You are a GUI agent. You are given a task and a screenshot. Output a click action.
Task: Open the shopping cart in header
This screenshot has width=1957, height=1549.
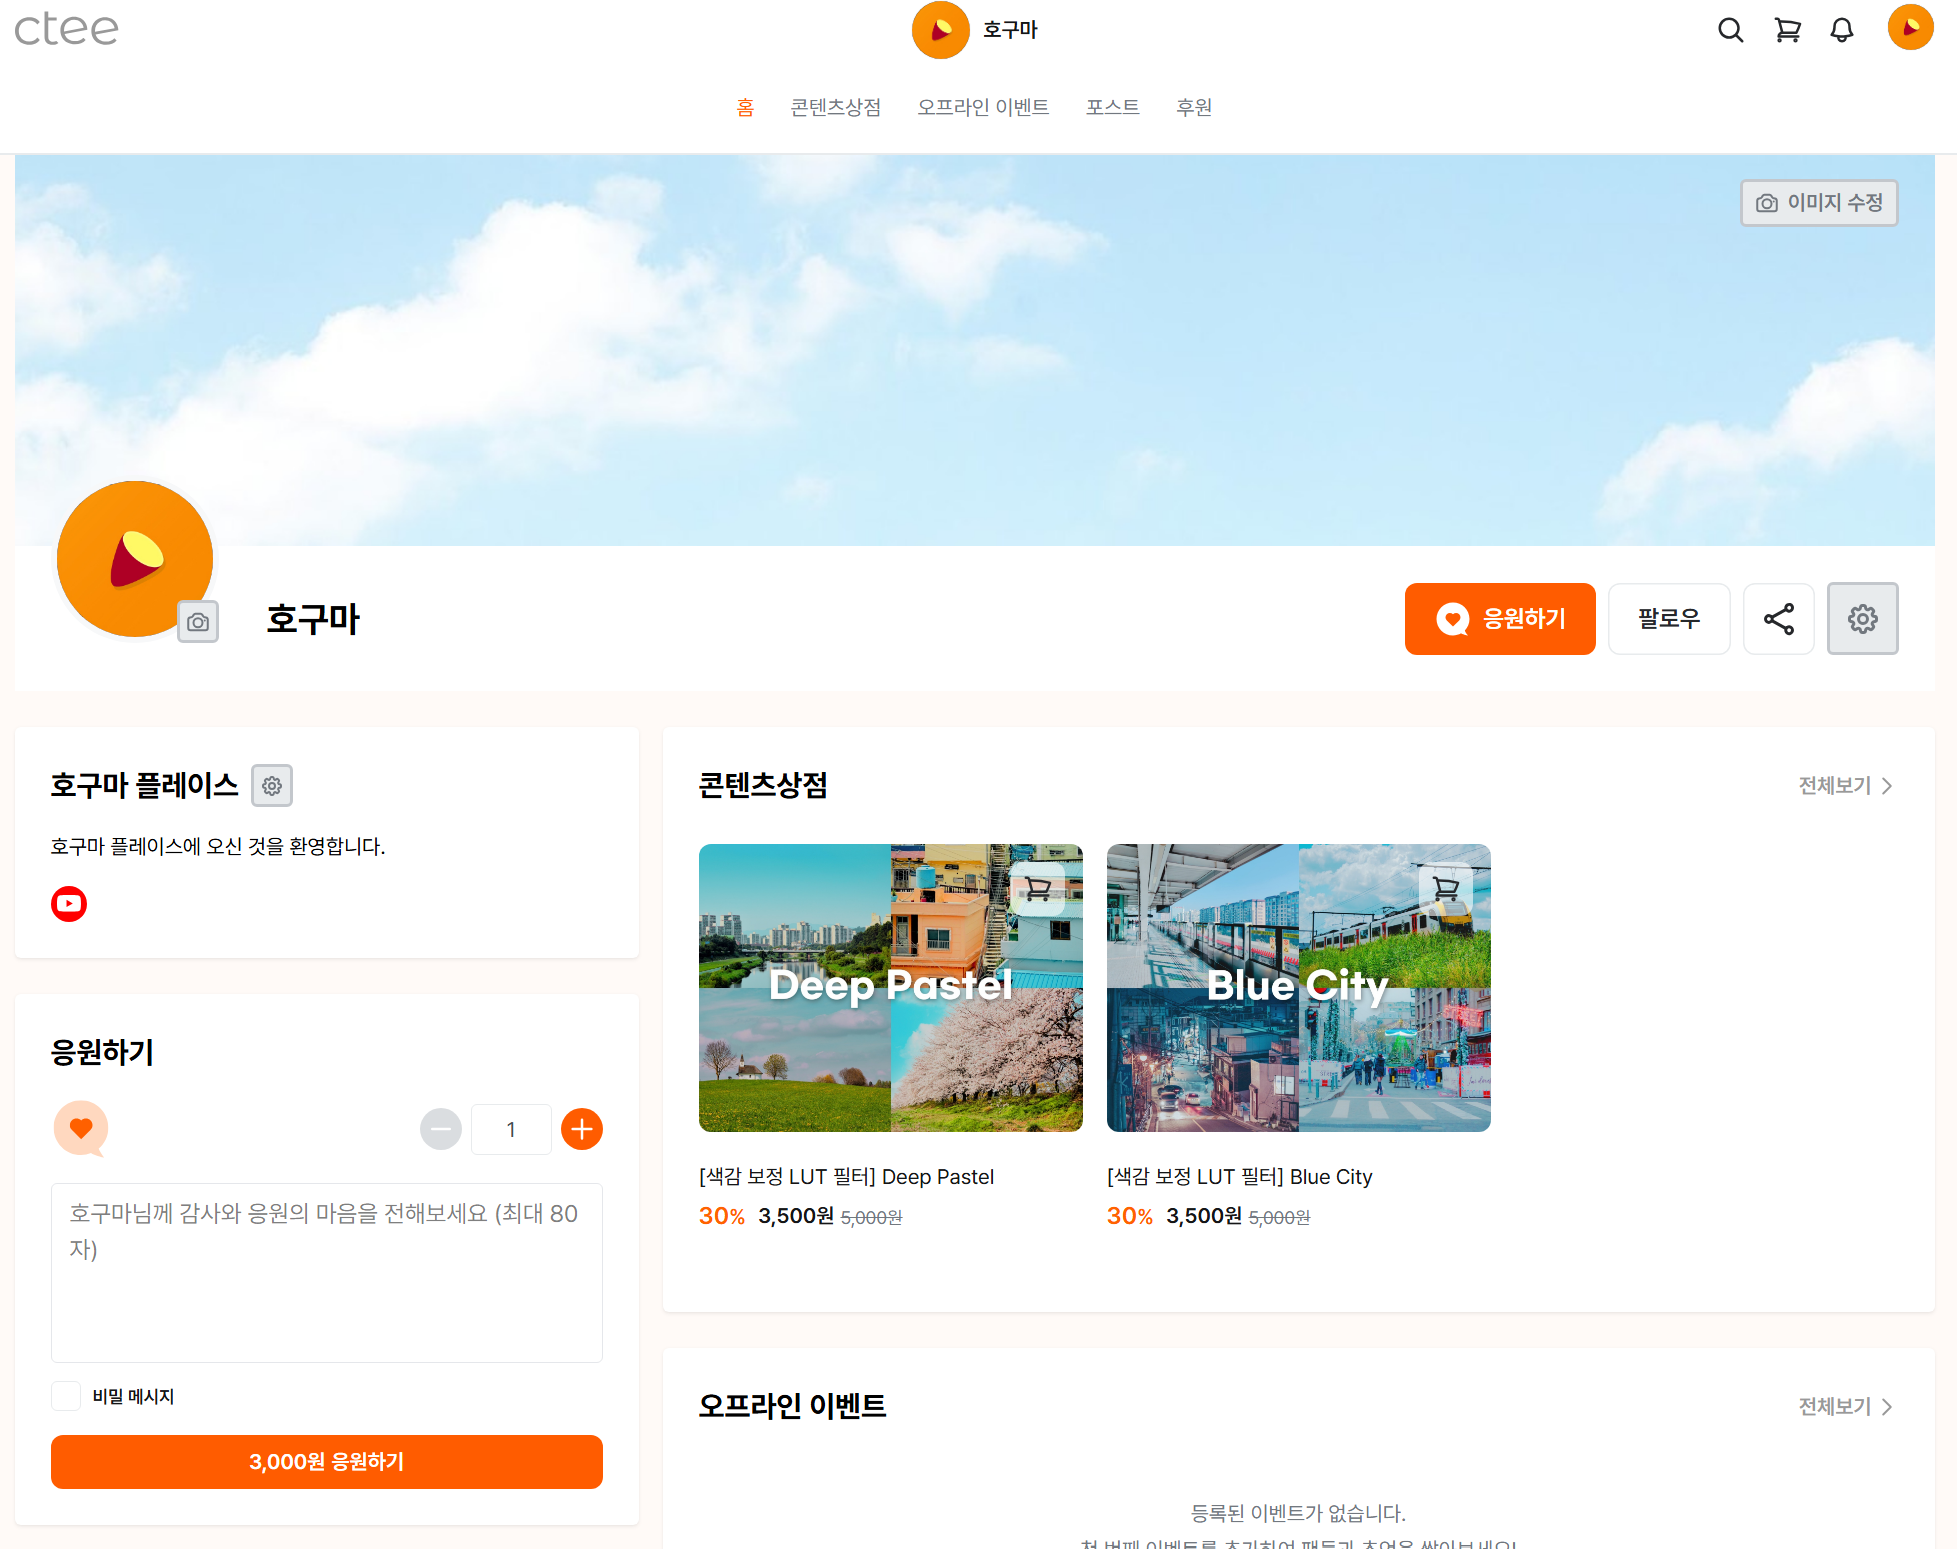pos(1787,30)
